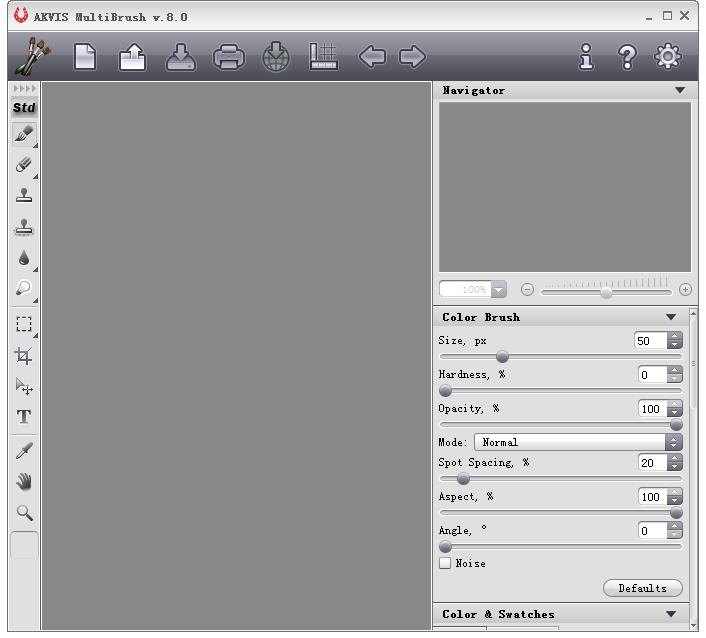Open the zoom percentage dropdown
This screenshot has height=638, width=706.
(499, 290)
